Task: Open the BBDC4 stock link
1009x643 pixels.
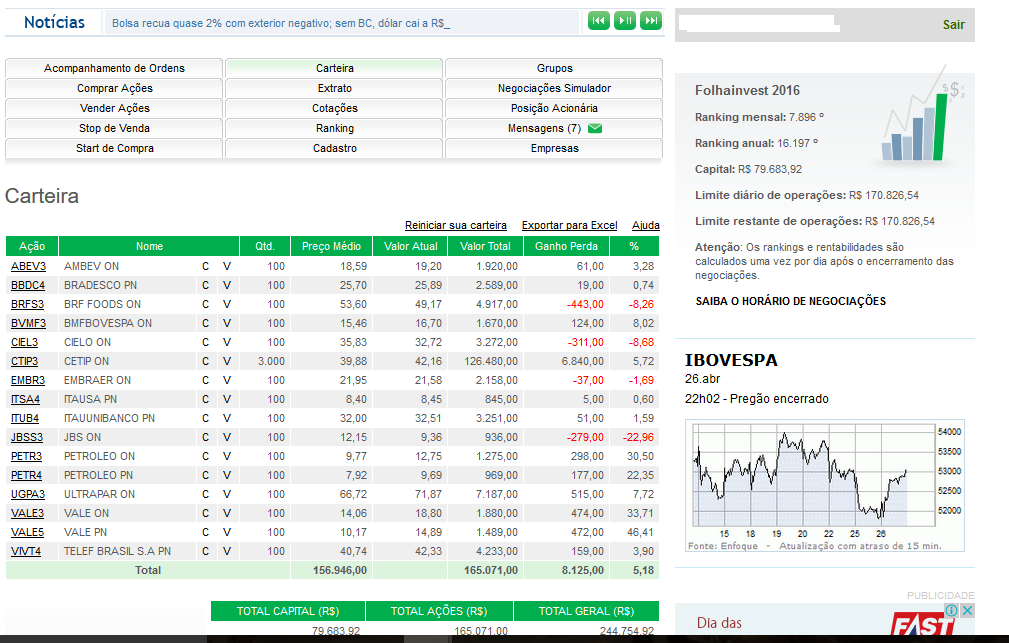Action: (x=28, y=285)
